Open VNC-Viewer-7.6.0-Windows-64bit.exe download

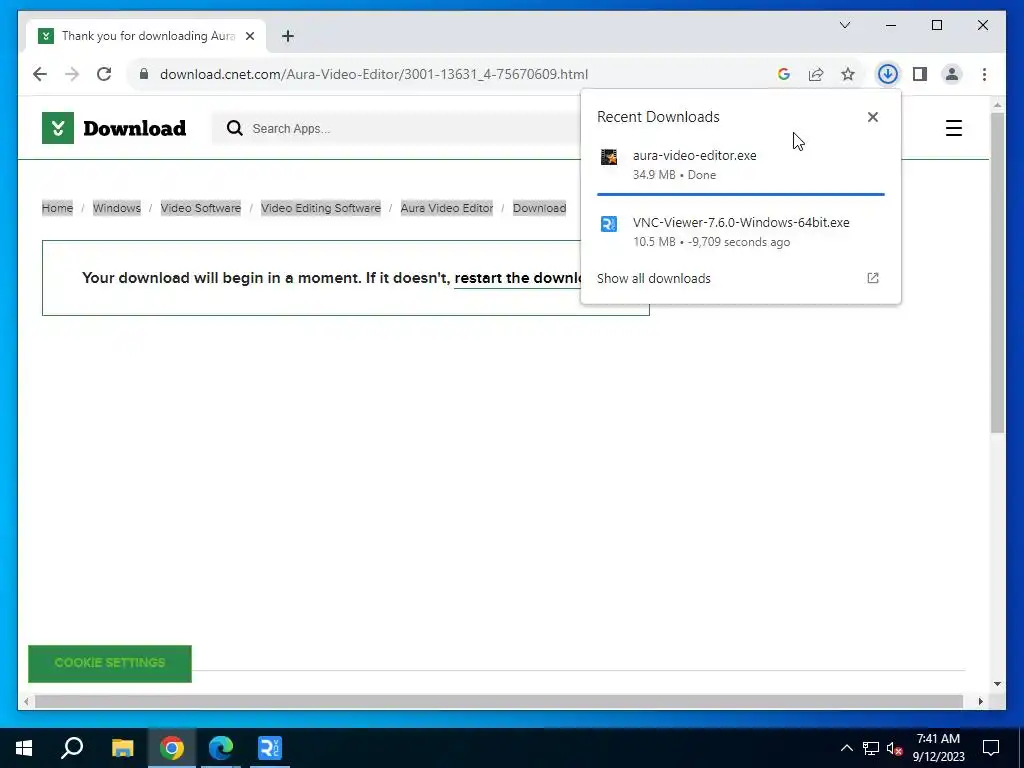[x=741, y=232]
